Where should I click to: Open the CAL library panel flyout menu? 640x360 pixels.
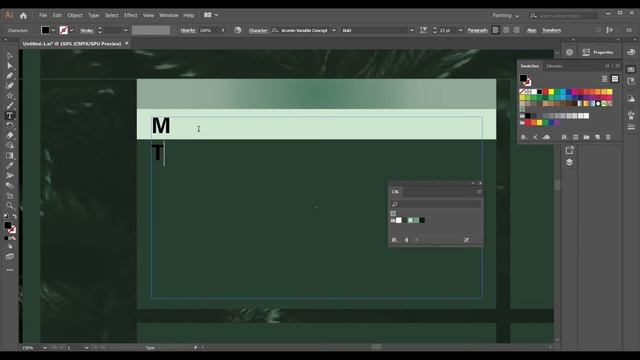479,191
